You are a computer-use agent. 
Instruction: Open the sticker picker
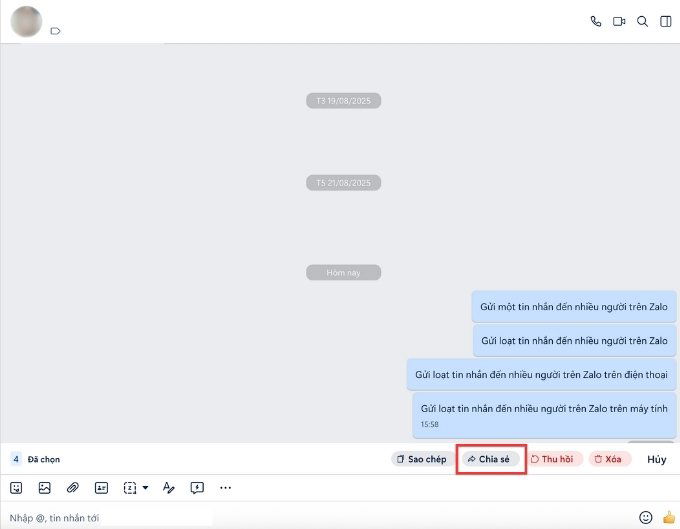[16, 488]
